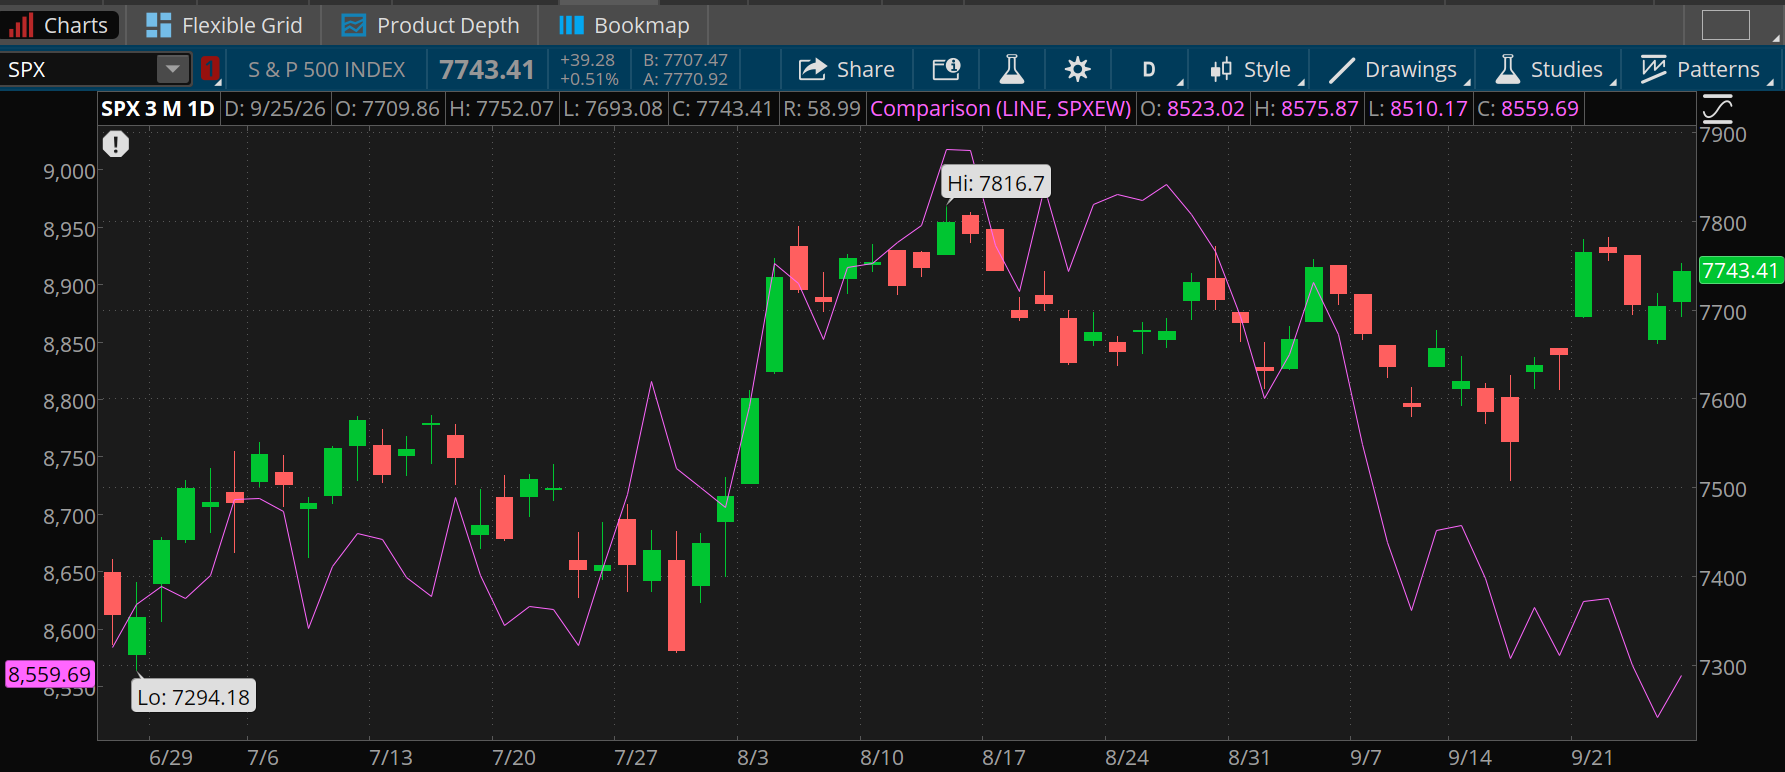The image size is (1785, 772).
Task: Open the Style menu
Action: pos(1251,69)
